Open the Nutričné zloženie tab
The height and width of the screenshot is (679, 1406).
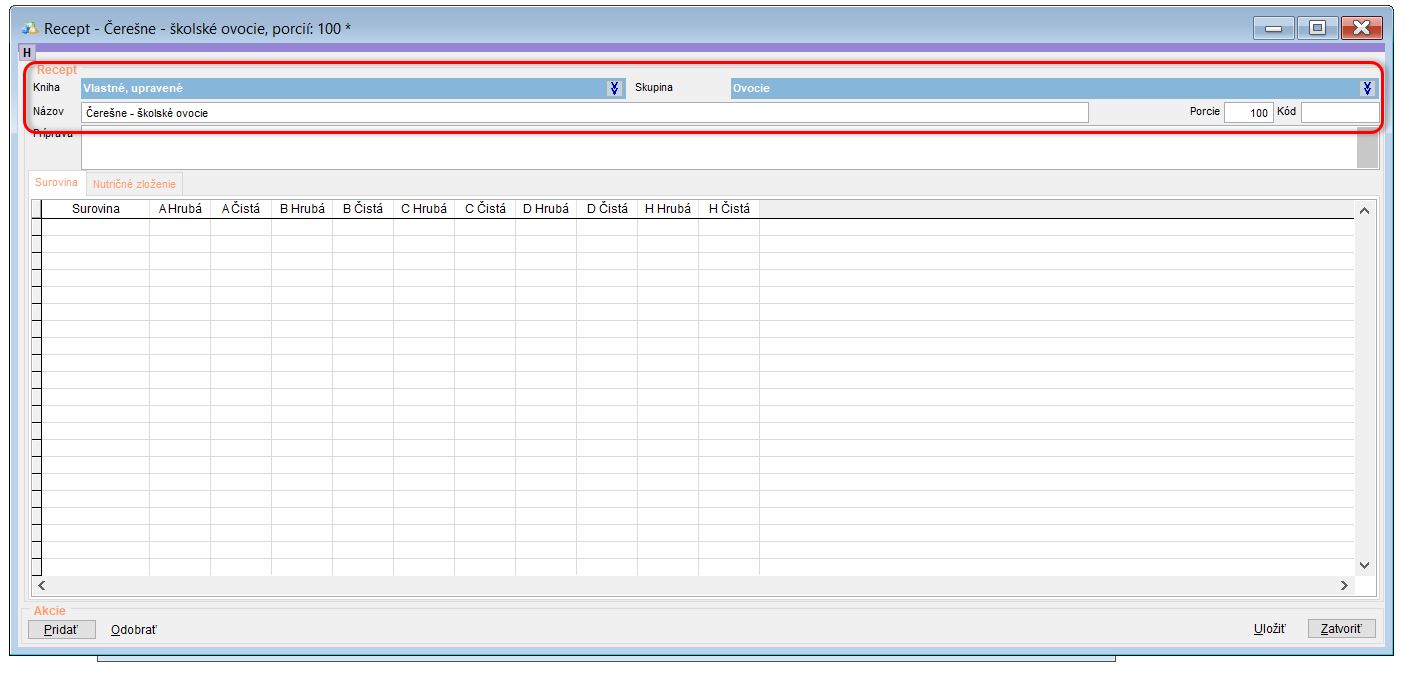pyautogui.click(x=134, y=184)
